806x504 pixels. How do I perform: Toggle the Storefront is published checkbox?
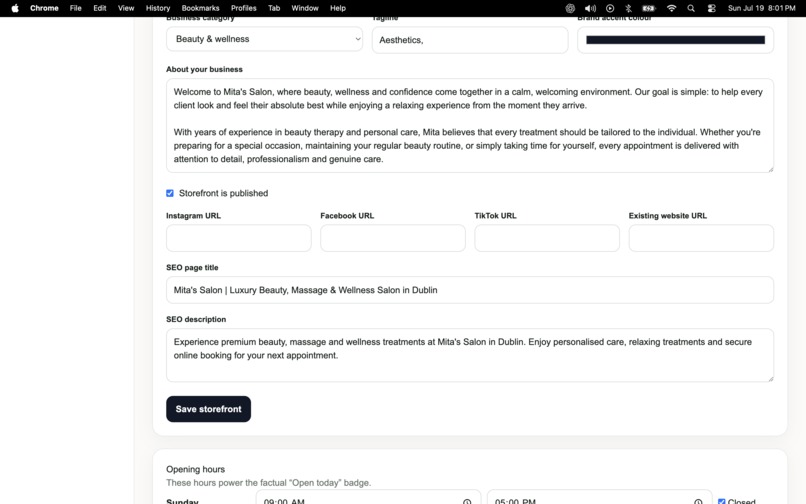tap(170, 193)
